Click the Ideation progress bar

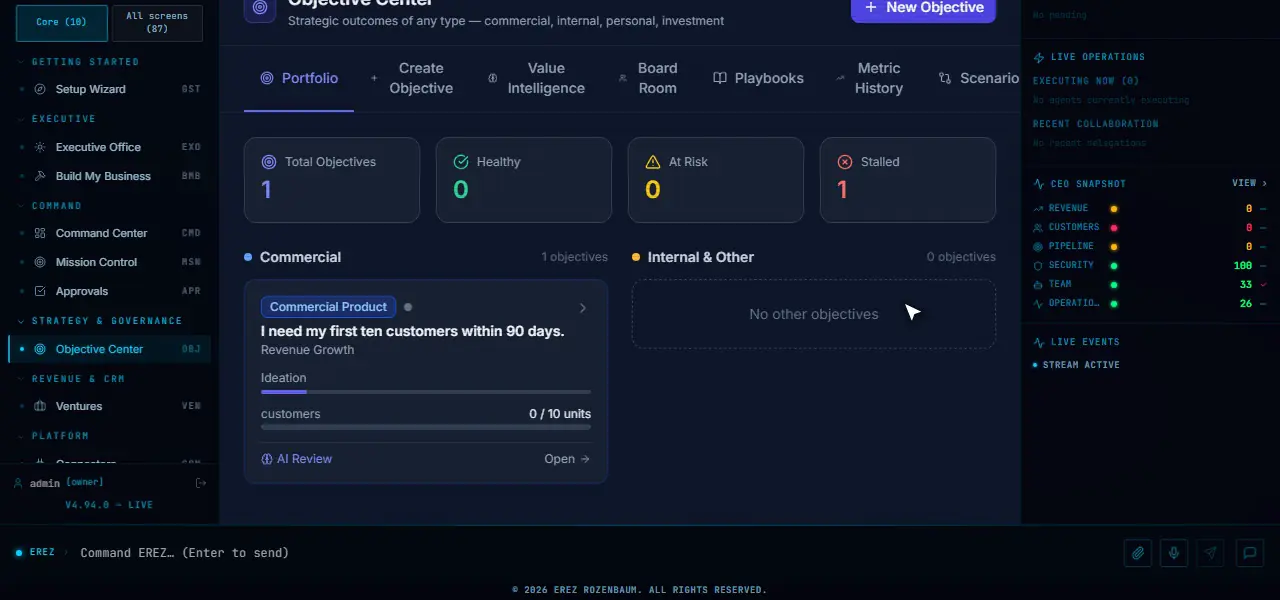(426, 392)
